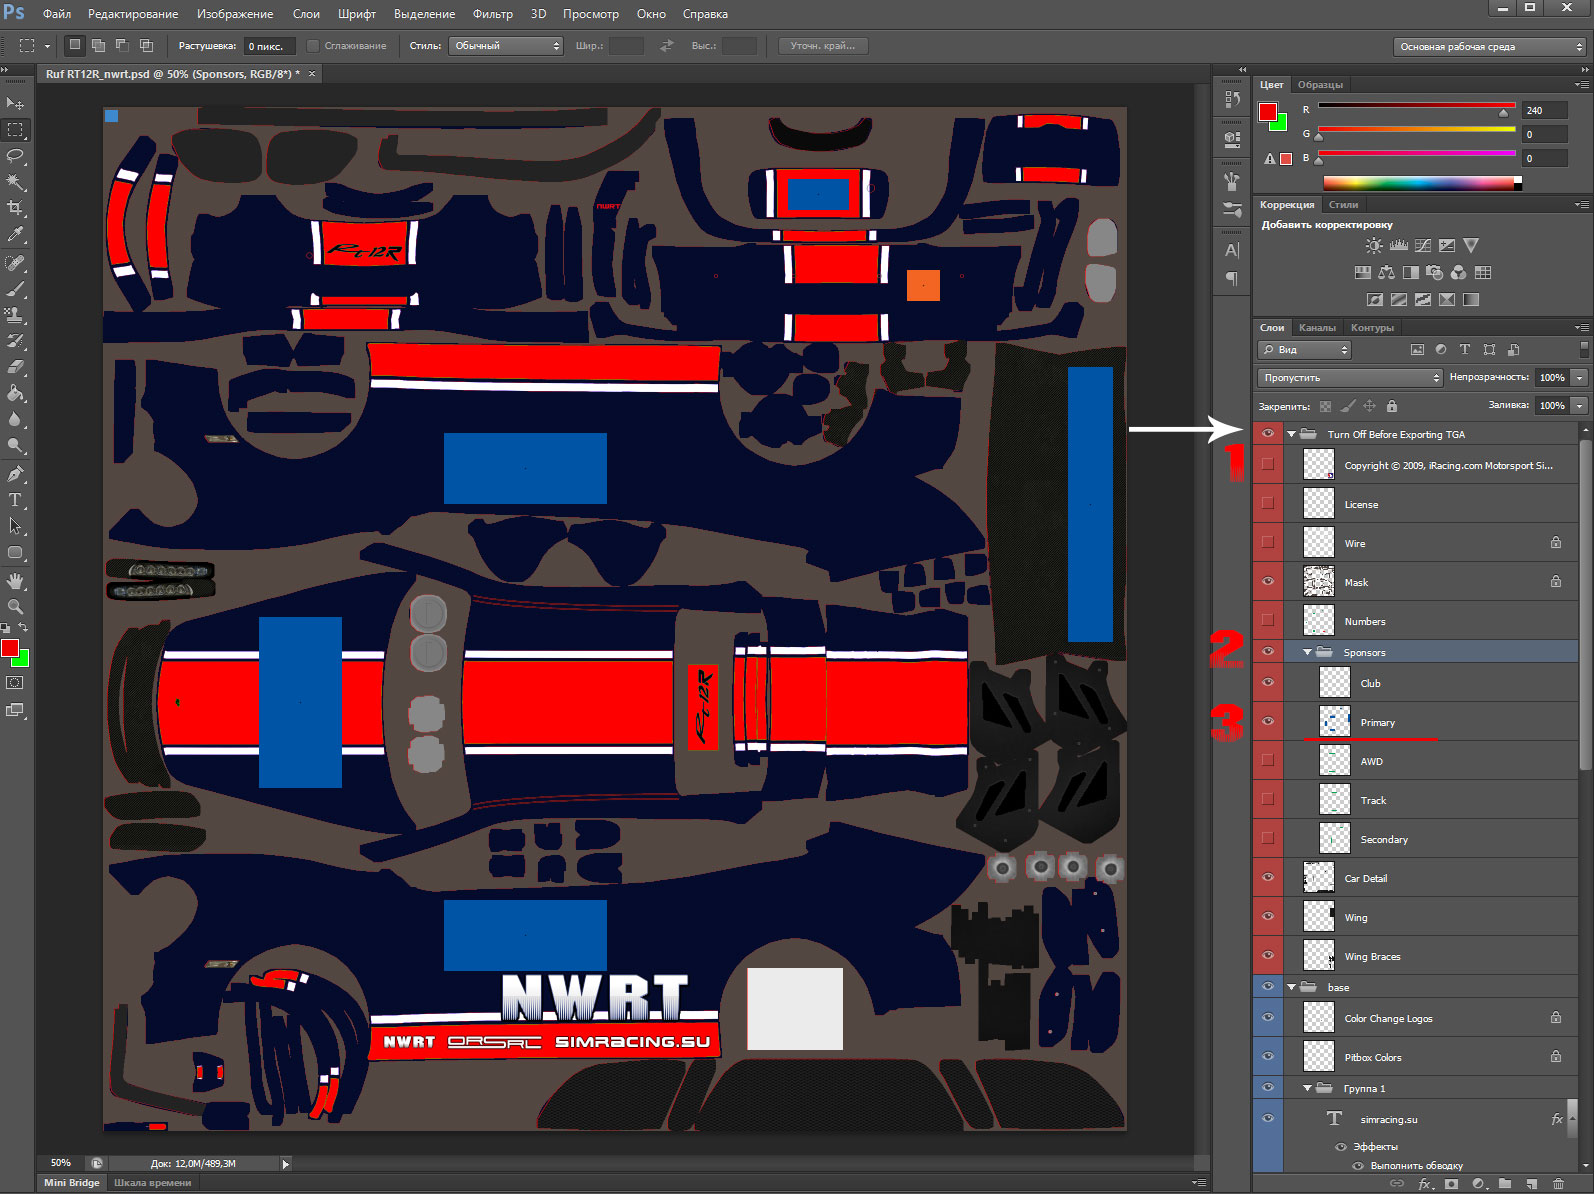Screen dimensions: 1595x1194
Task: Click the Растушевка feather input field
Action: pyautogui.click(x=270, y=46)
